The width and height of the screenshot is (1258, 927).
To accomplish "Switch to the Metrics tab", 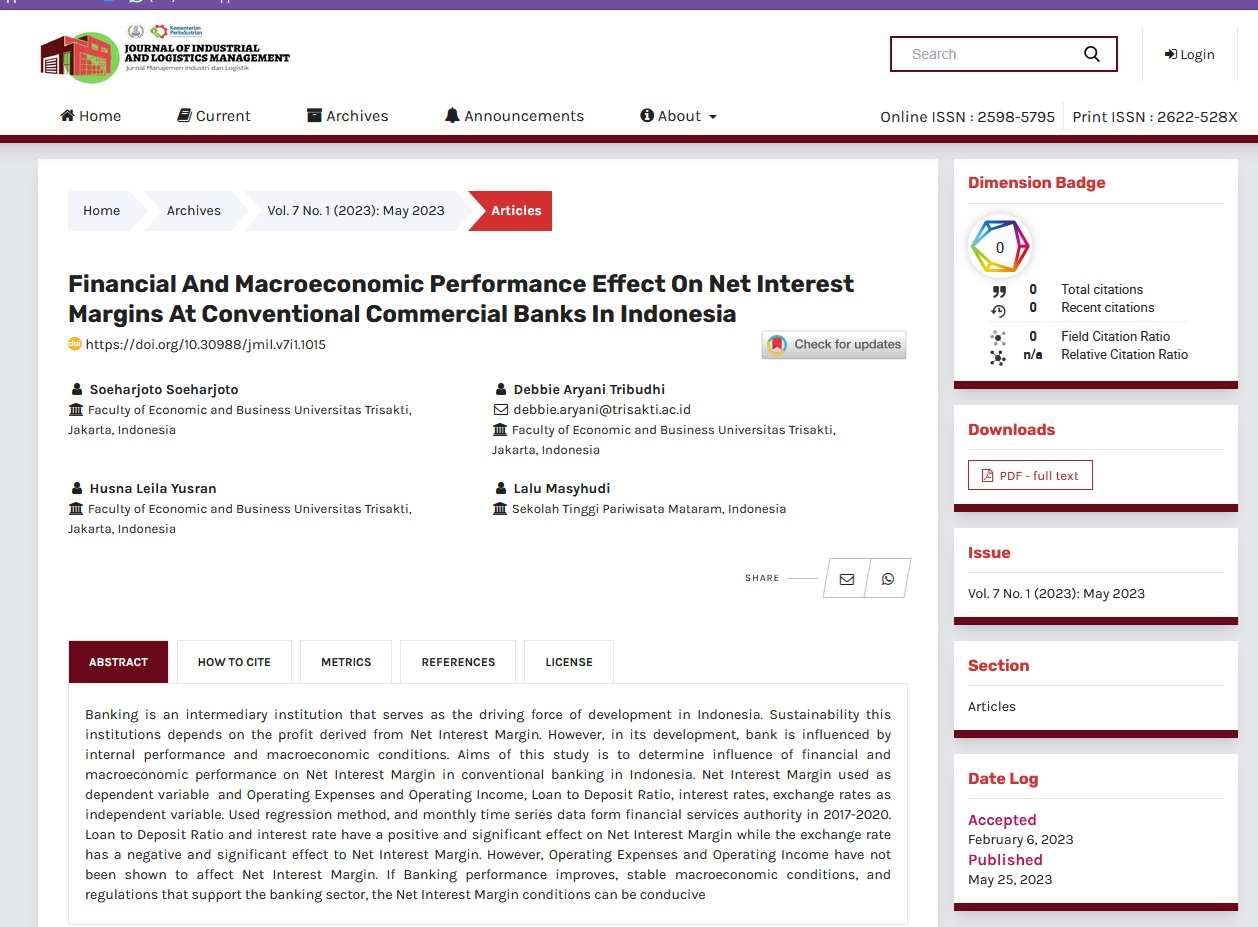I will pyautogui.click(x=346, y=662).
